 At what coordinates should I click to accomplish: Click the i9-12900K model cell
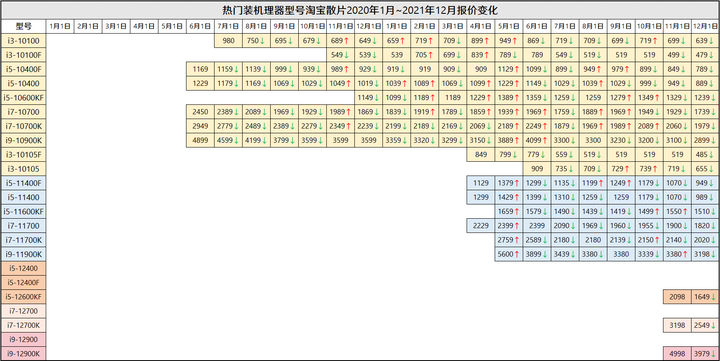pos(23,354)
